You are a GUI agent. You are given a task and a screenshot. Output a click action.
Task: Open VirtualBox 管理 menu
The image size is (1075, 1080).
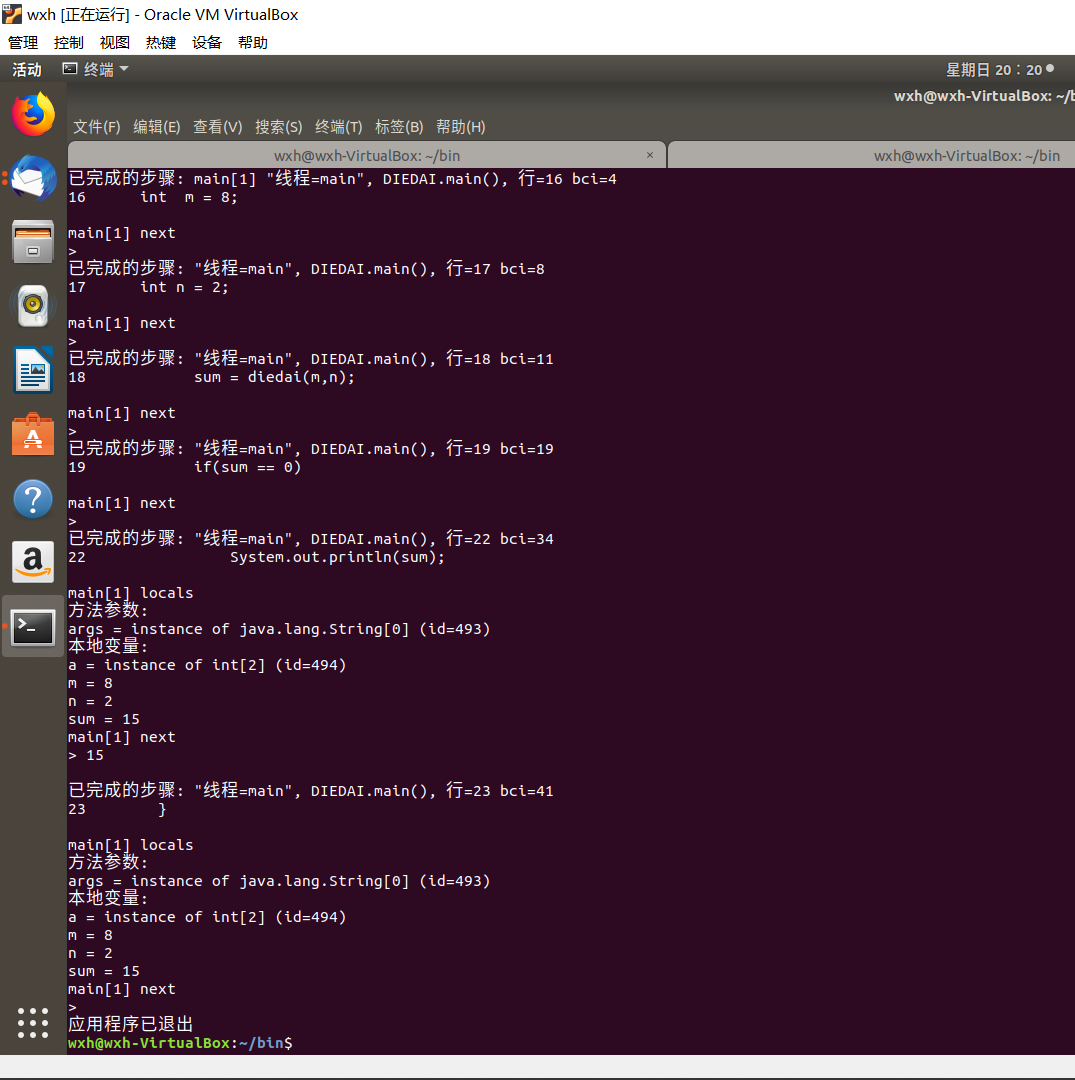tap(23, 43)
